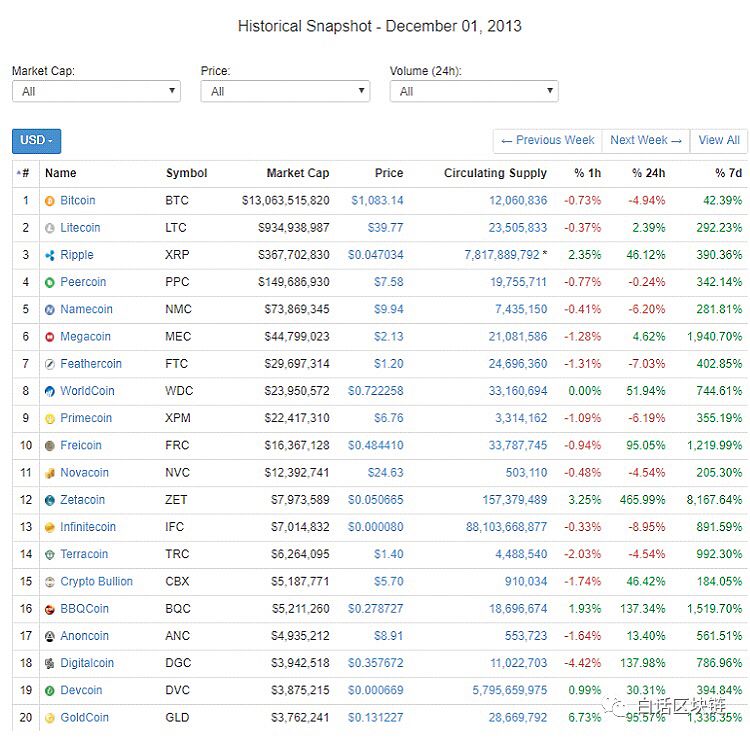Click the Digitalcoin logo icon
This screenshot has width=750, height=739.
(x=50, y=664)
